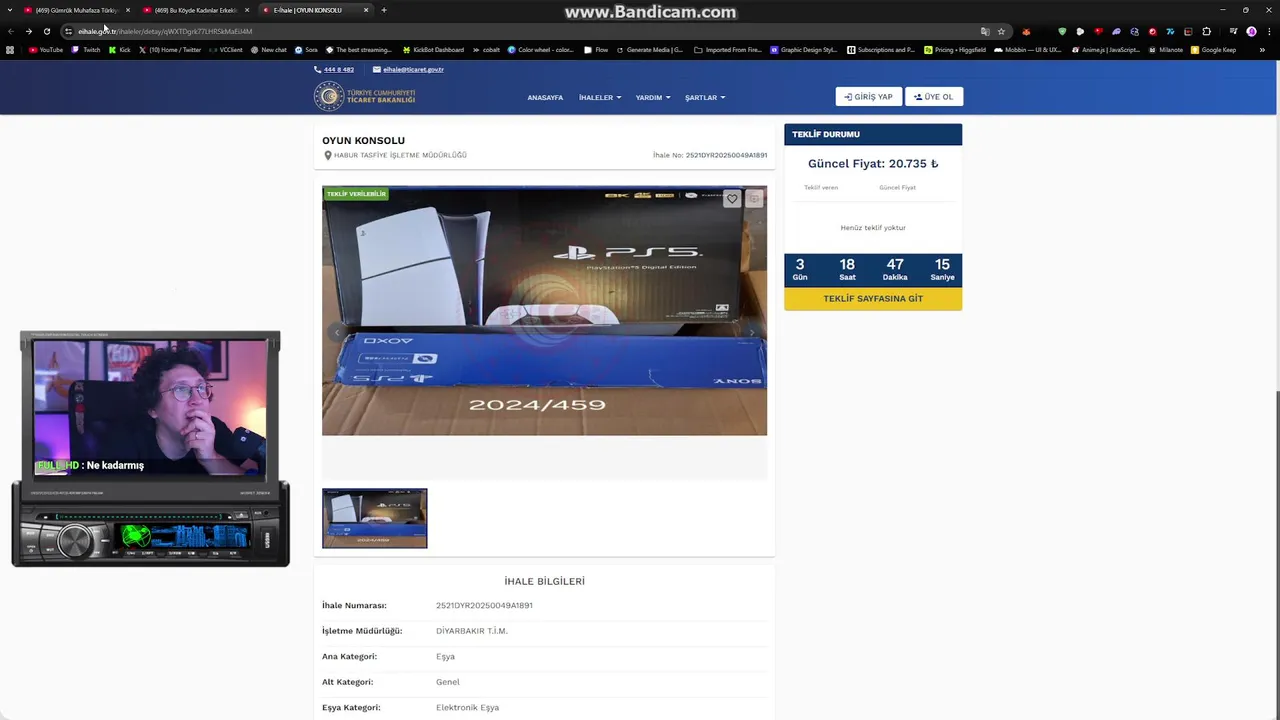Screen dimensions: 1280x720
Task: Open the Mobbin UI & UX bookmark
Action: pyautogui.click(x=1027, y=50)
